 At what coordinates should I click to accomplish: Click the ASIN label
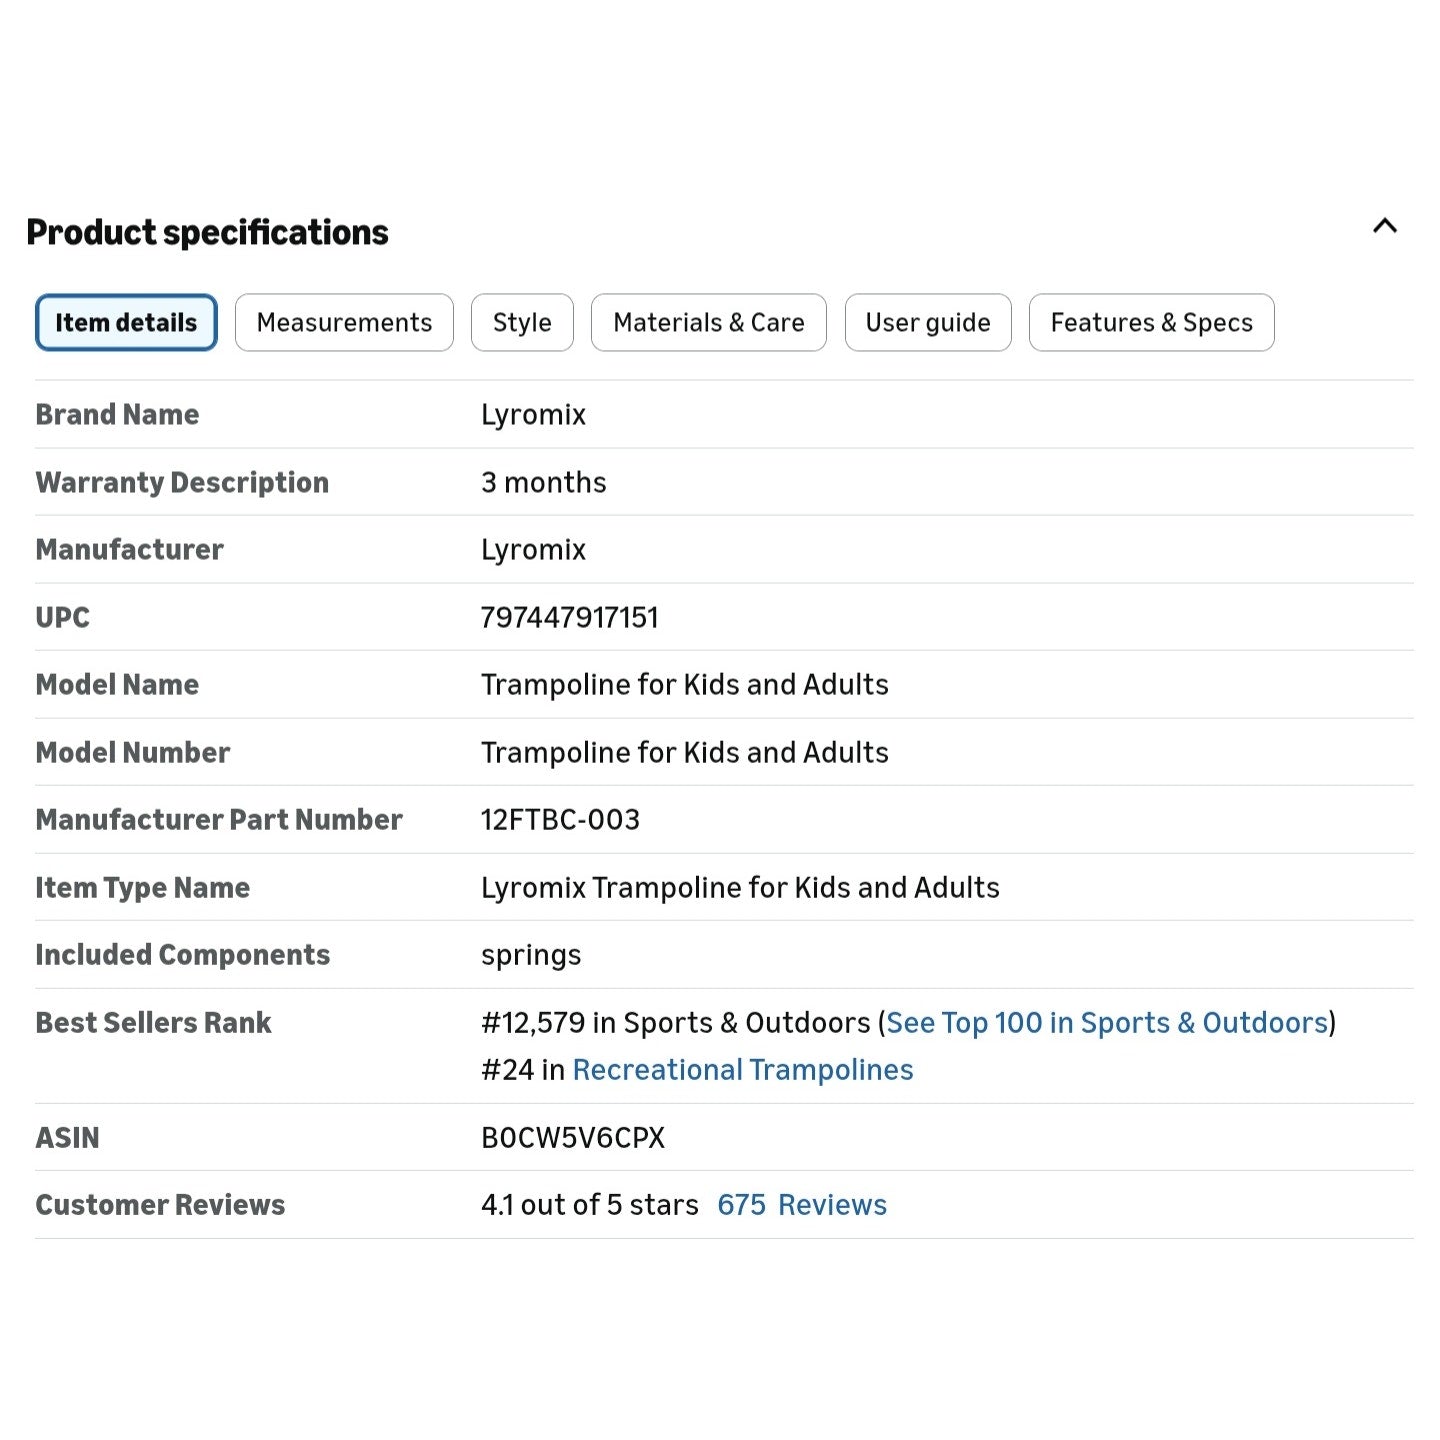(x=68, y=1137)
